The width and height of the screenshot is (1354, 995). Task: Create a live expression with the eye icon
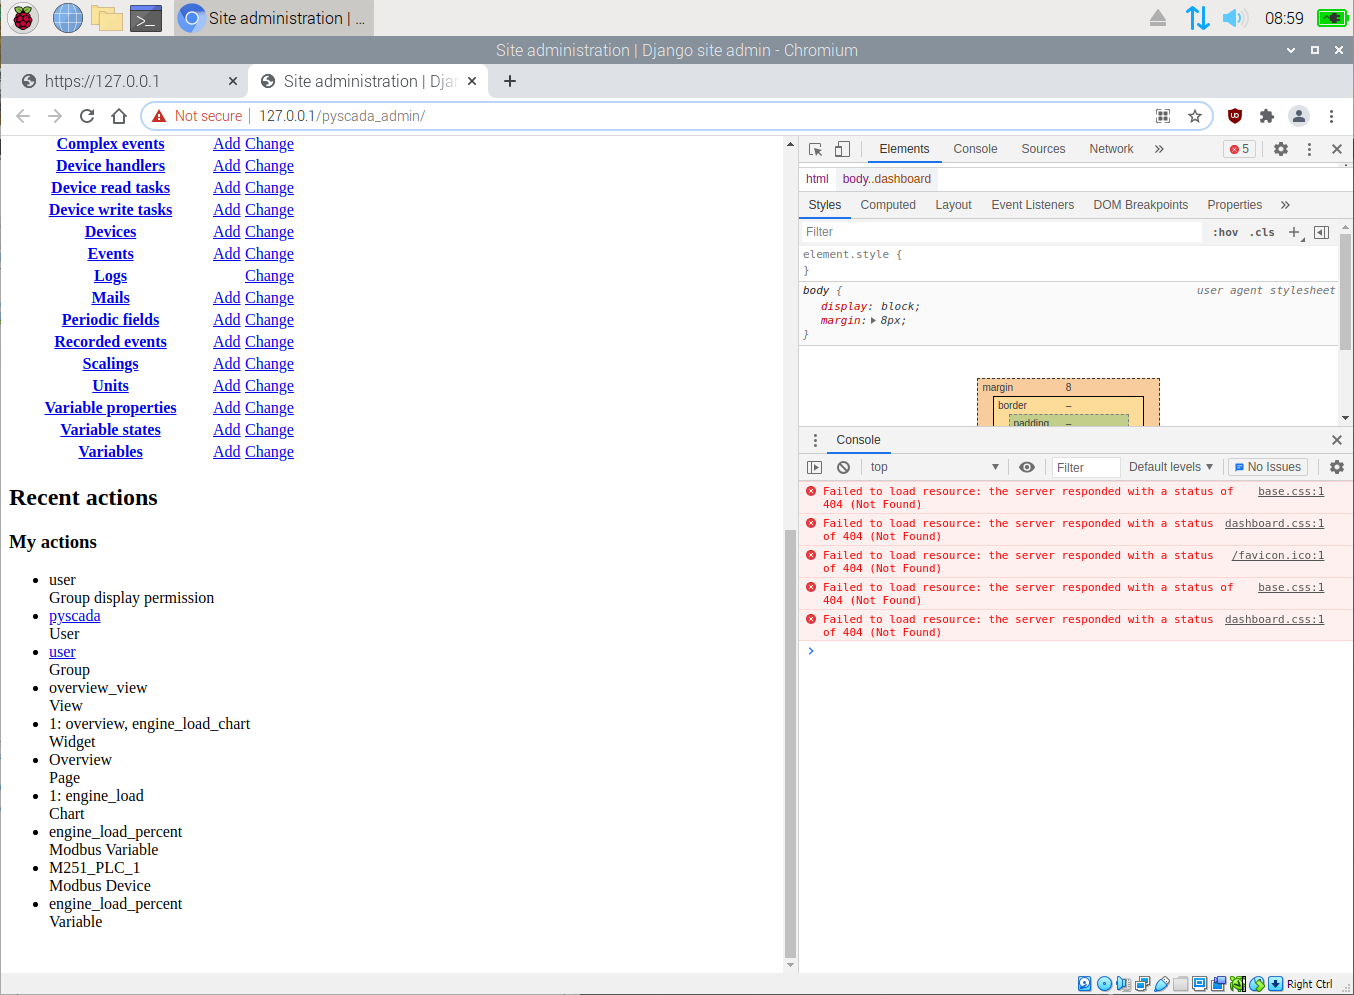click(x=1027, y=467)
